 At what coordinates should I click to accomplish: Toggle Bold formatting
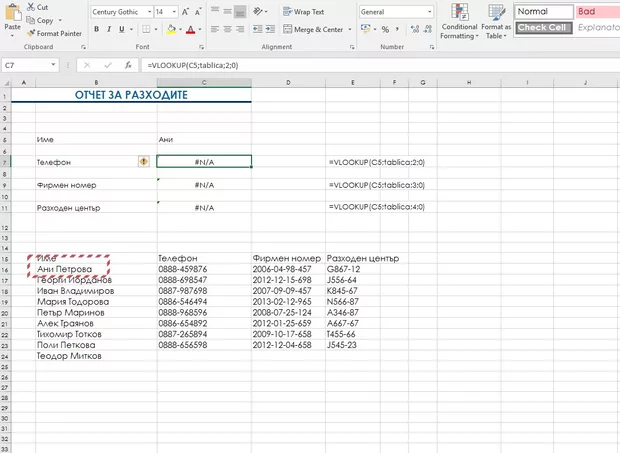[96, 29]
